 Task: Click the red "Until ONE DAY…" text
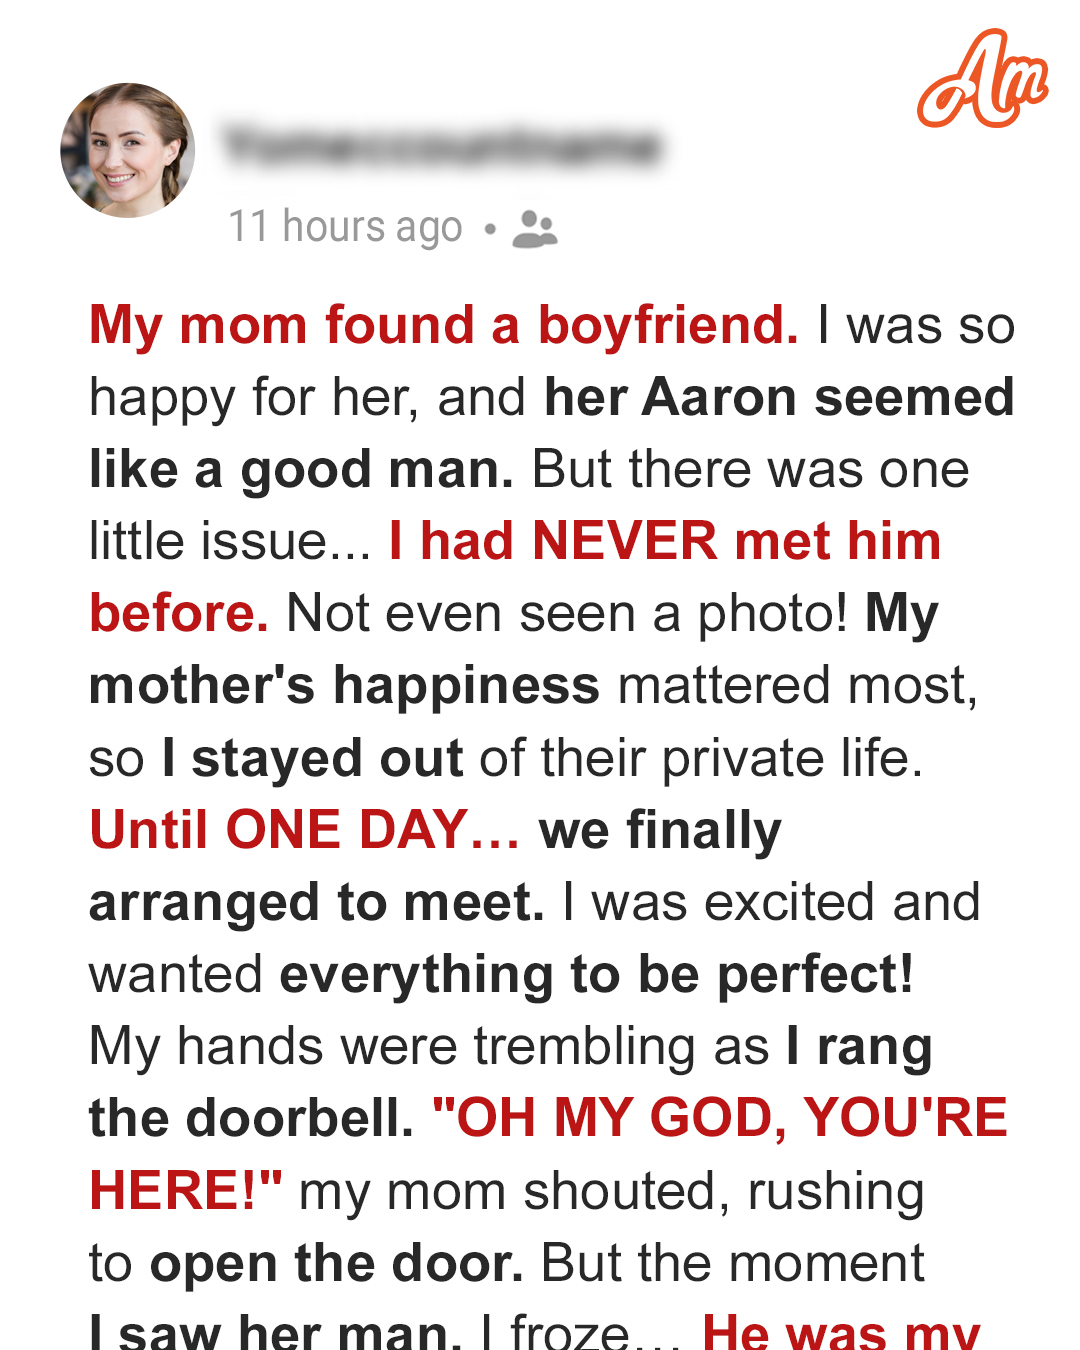pos(305,830)
